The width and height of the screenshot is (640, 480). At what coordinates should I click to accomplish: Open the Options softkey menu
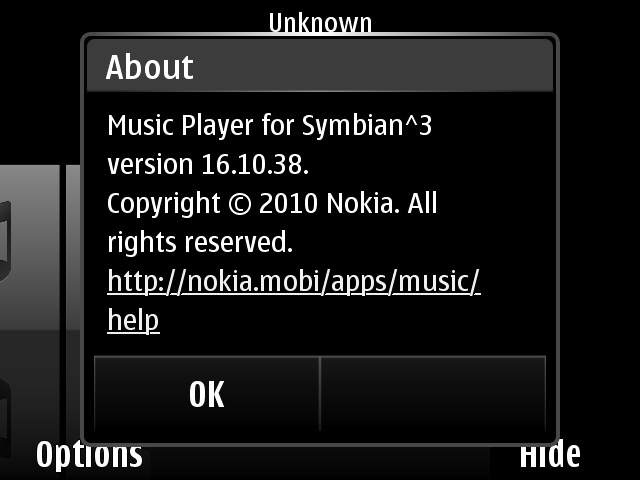point(89,455)
